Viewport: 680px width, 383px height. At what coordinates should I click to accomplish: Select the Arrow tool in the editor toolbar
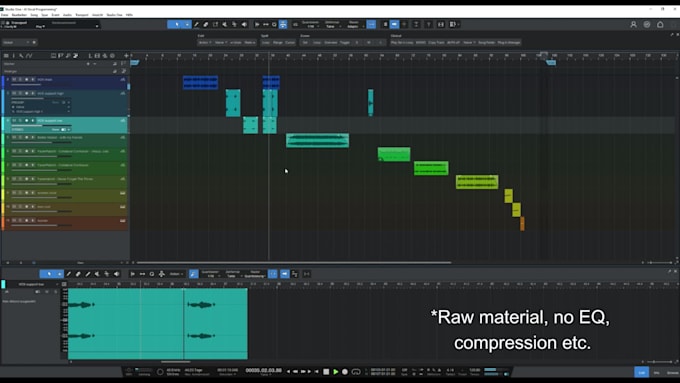[49, 274]
